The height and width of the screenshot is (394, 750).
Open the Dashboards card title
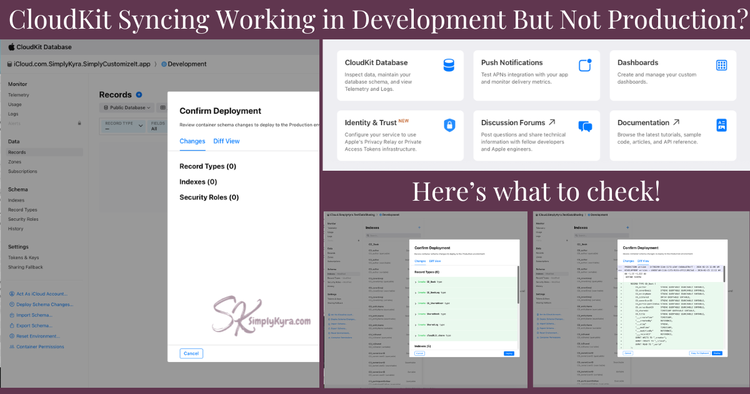pyautogui.click(x=638, y=63)
